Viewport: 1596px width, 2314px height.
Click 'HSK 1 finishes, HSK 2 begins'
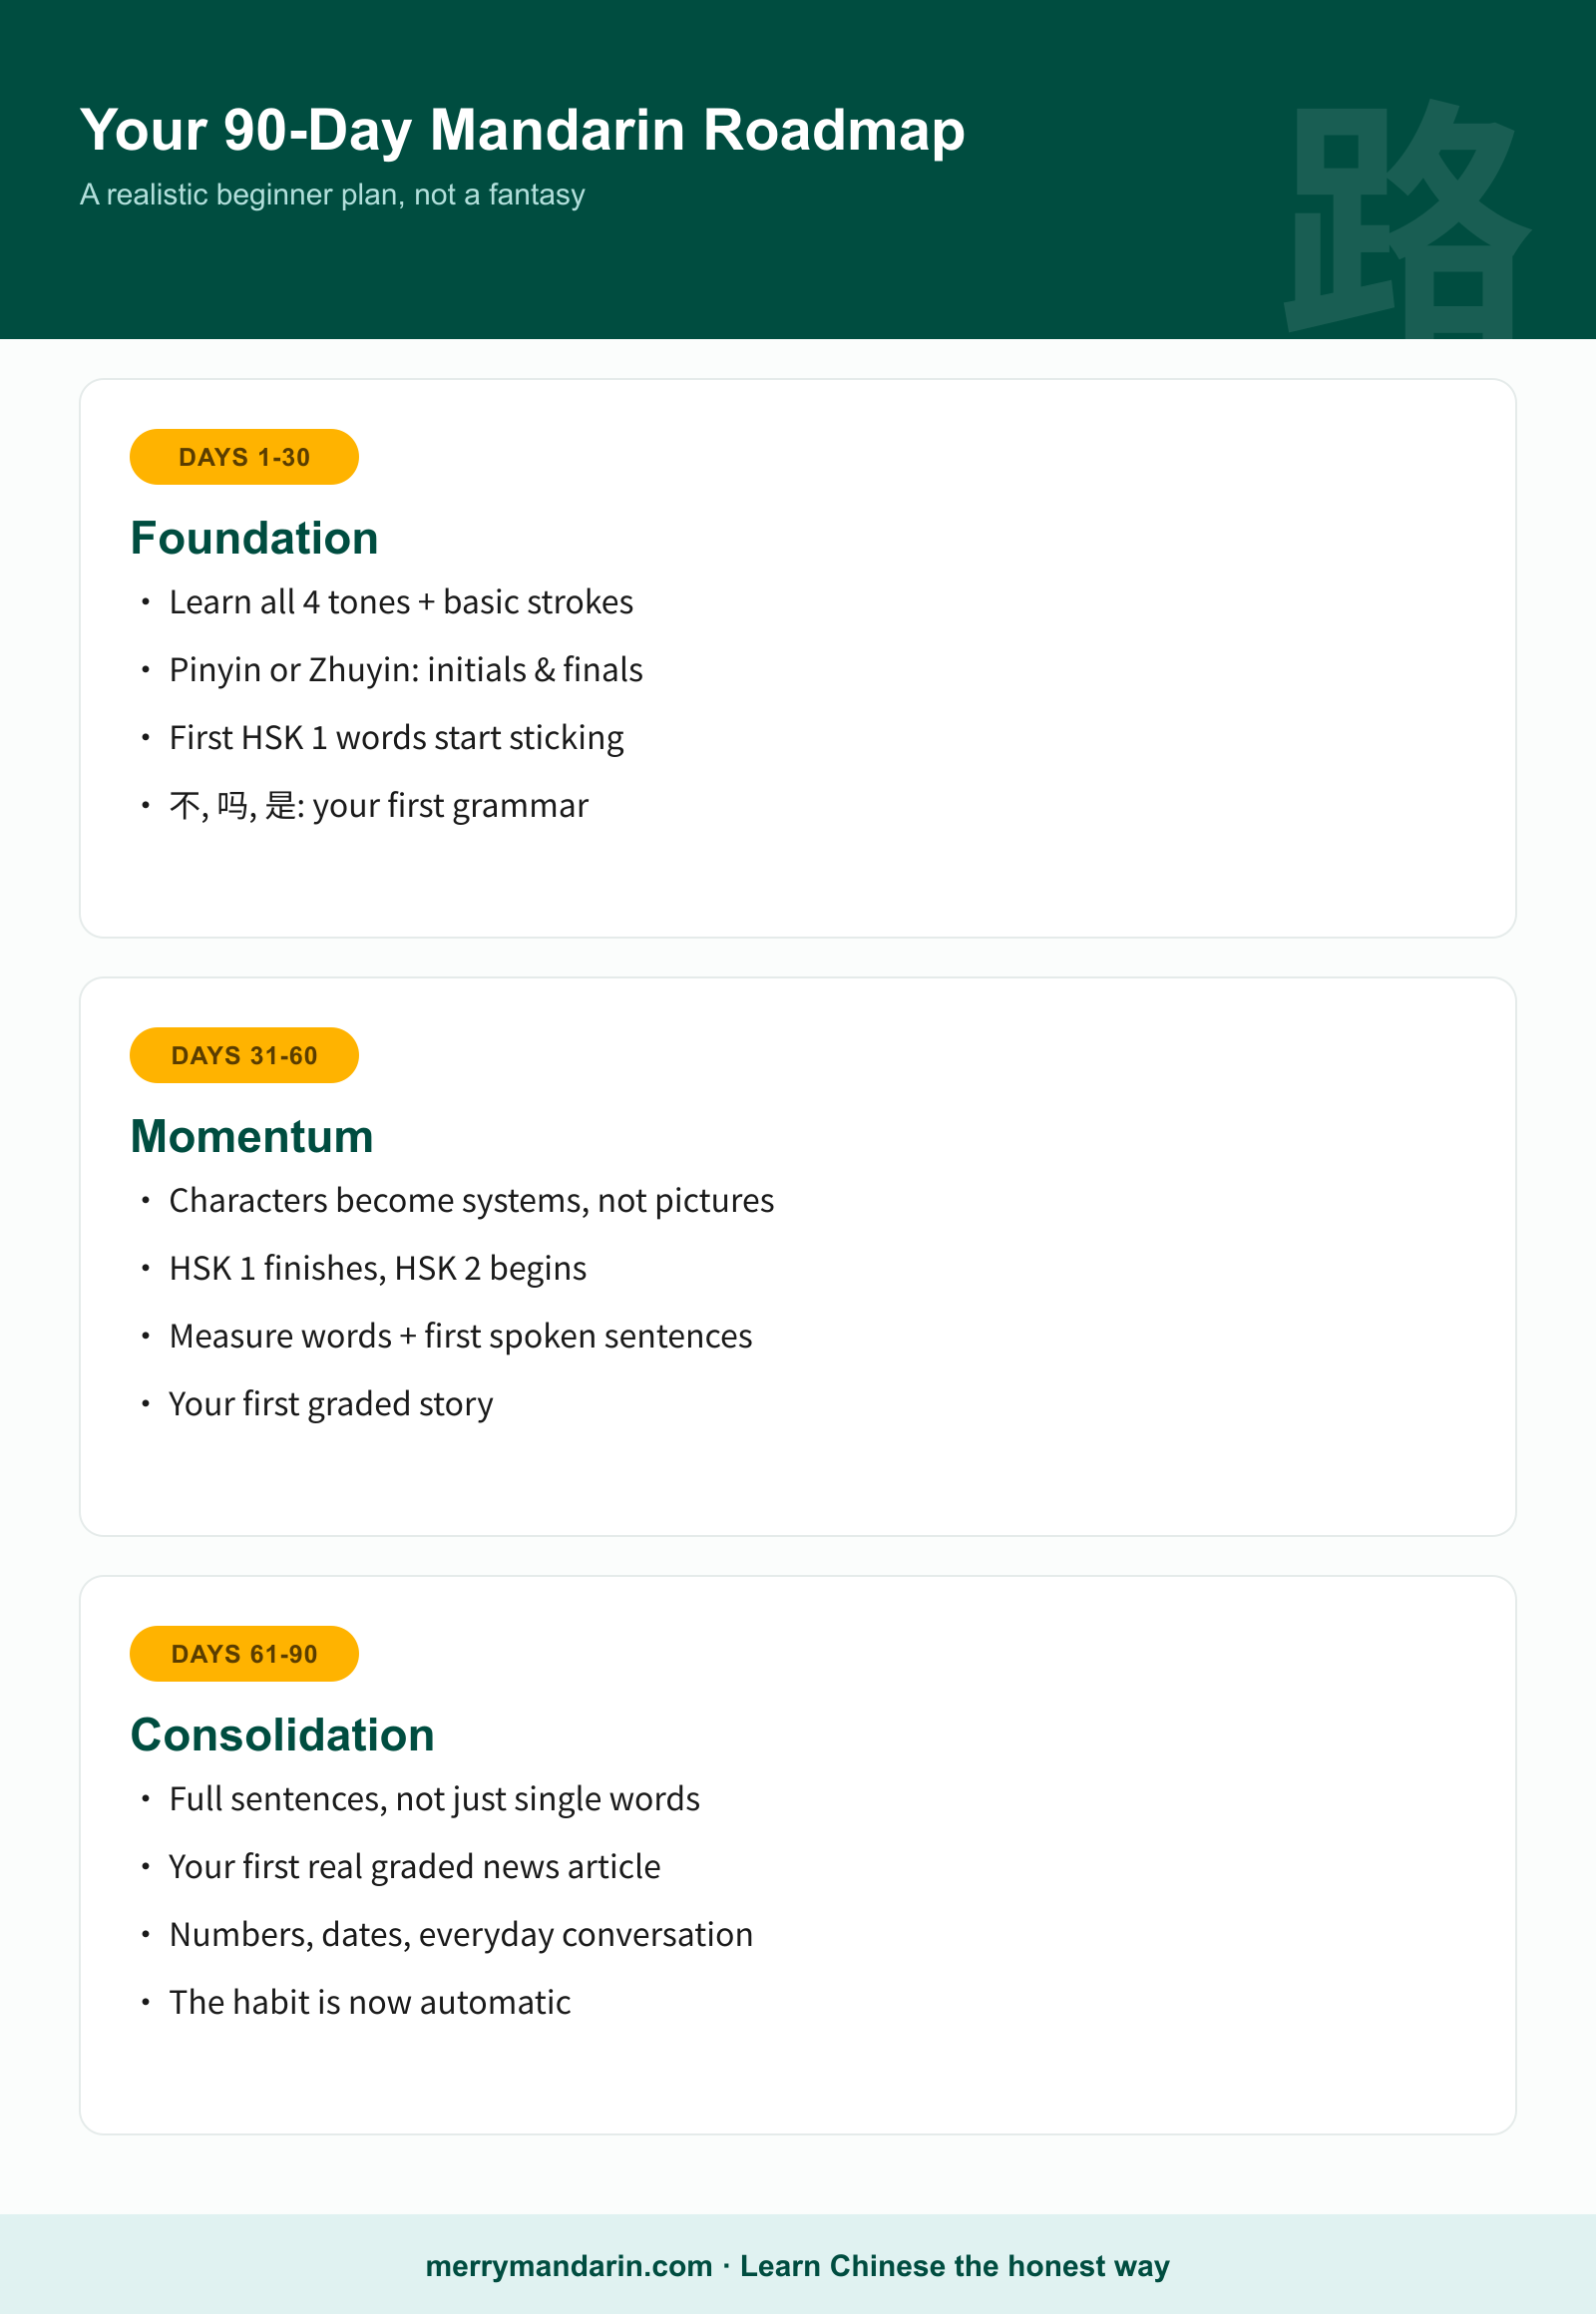pos(377,1269)
